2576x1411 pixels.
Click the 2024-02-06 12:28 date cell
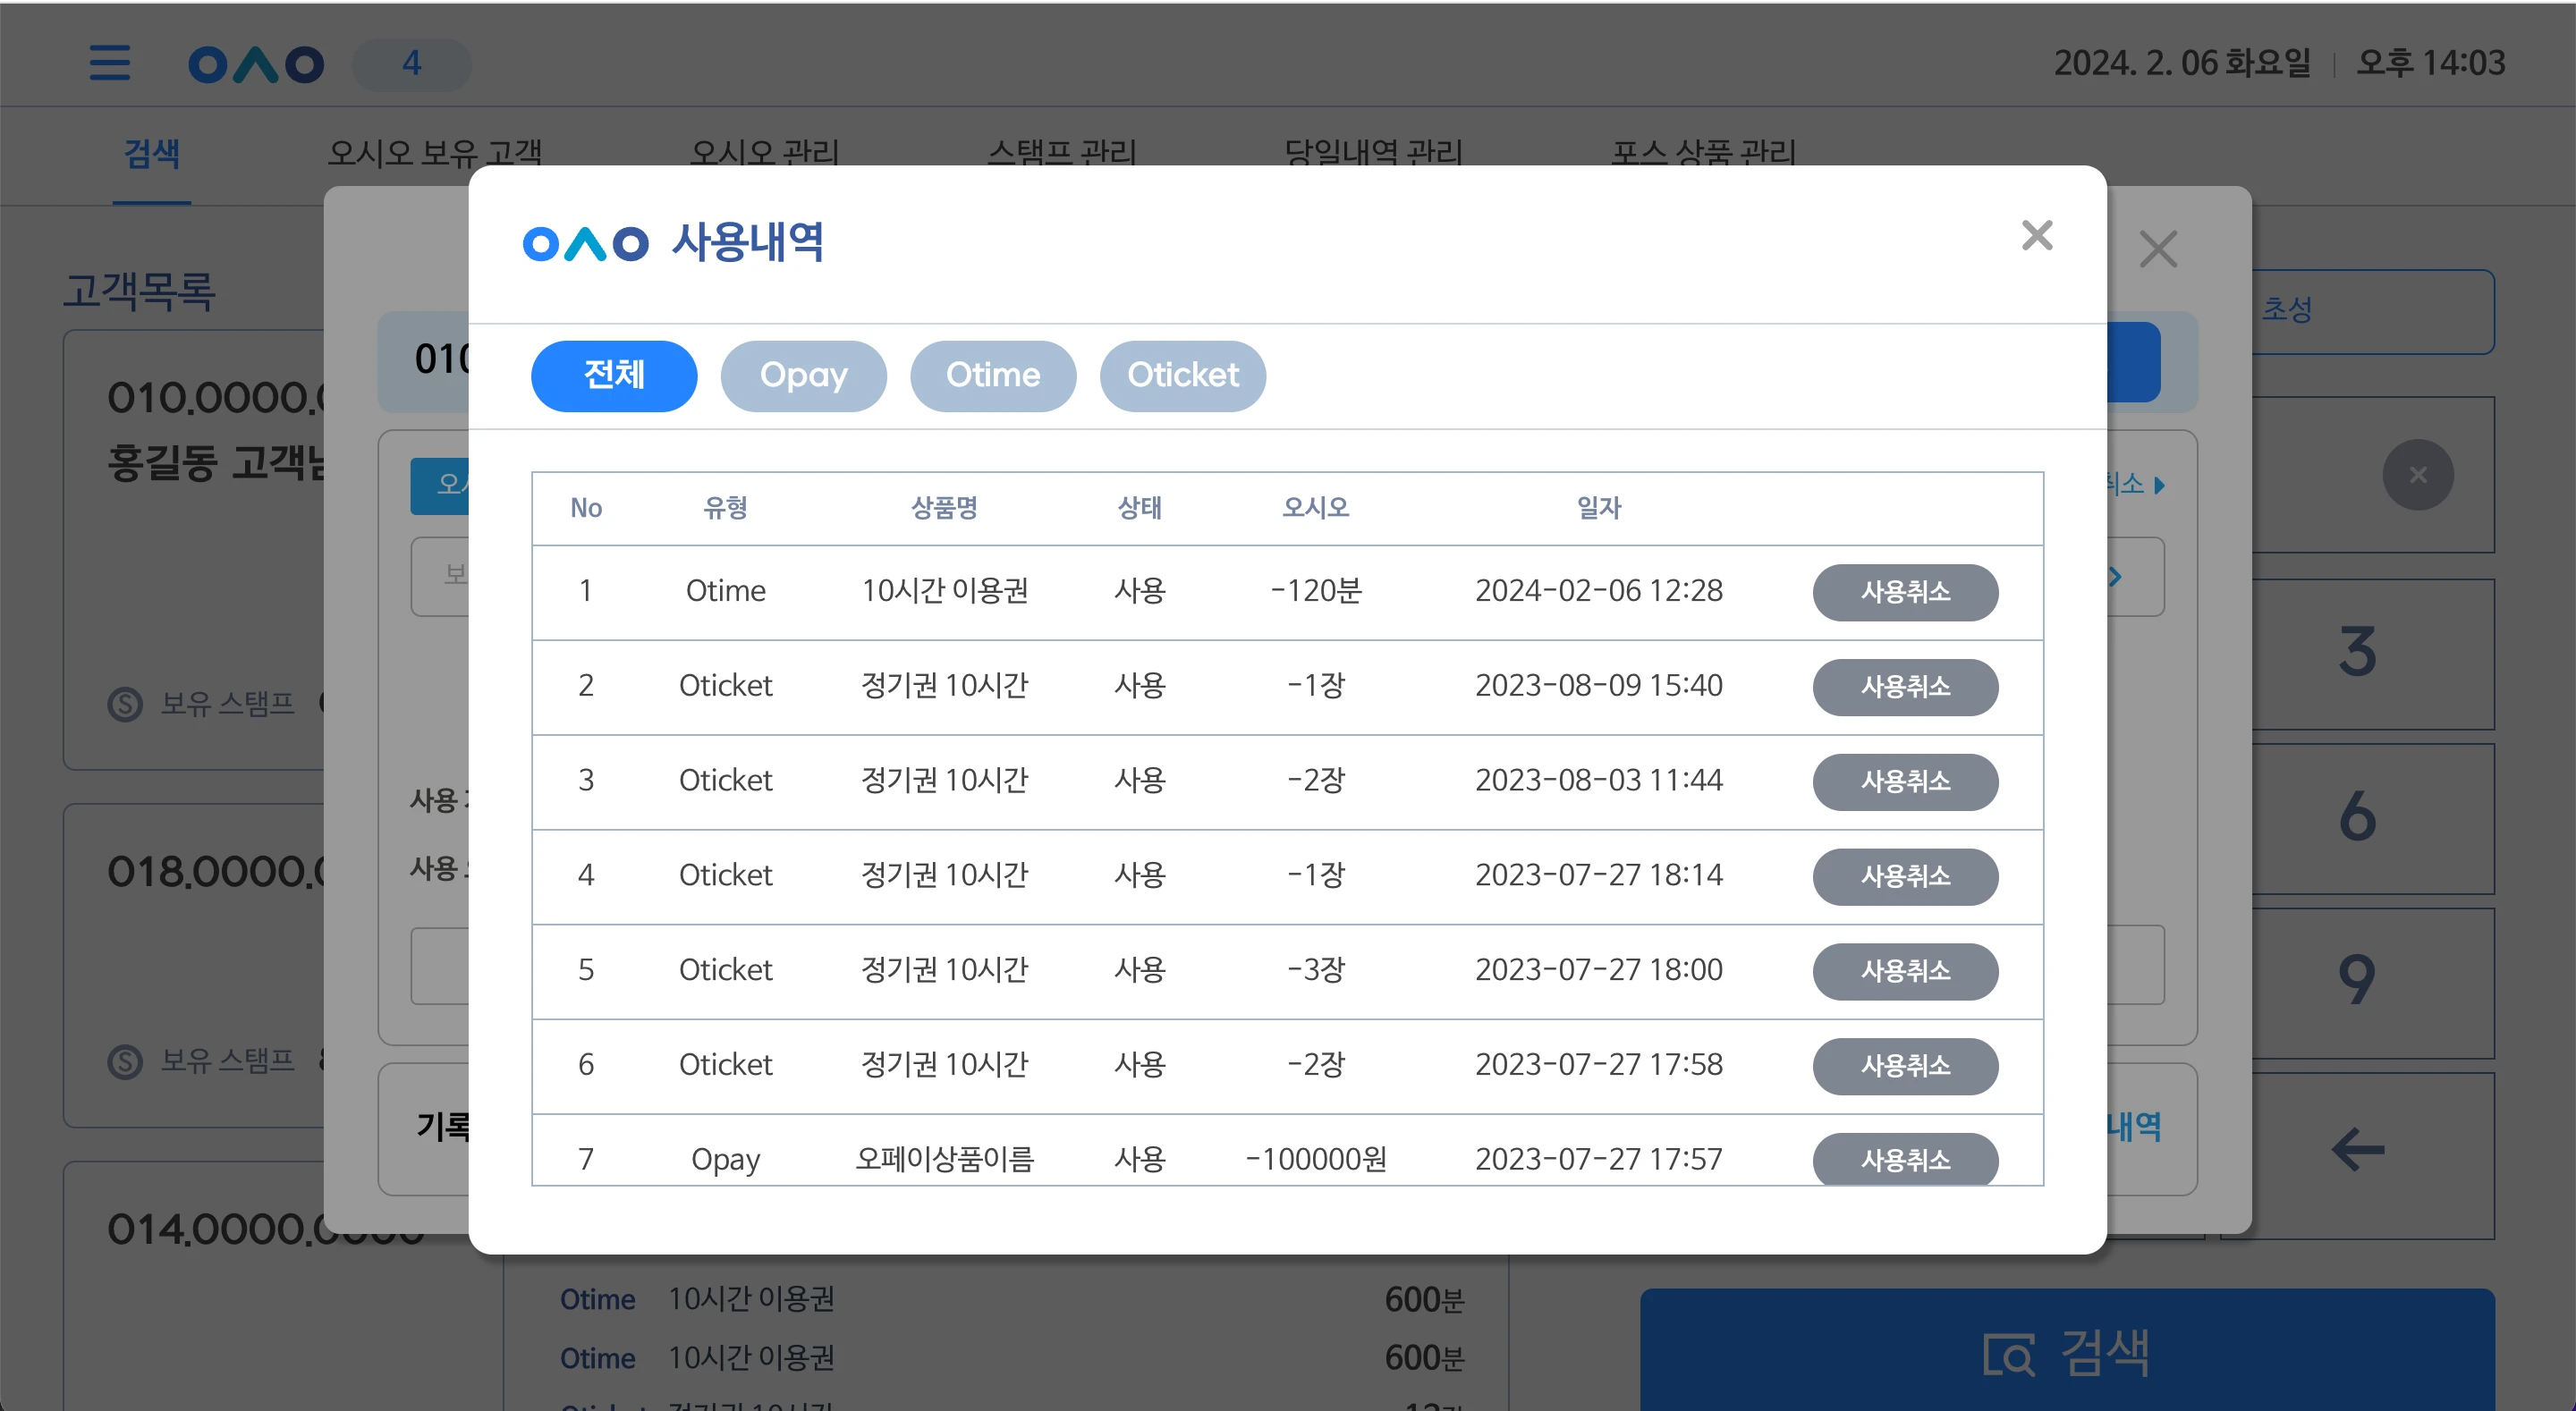coord(1599,591)
